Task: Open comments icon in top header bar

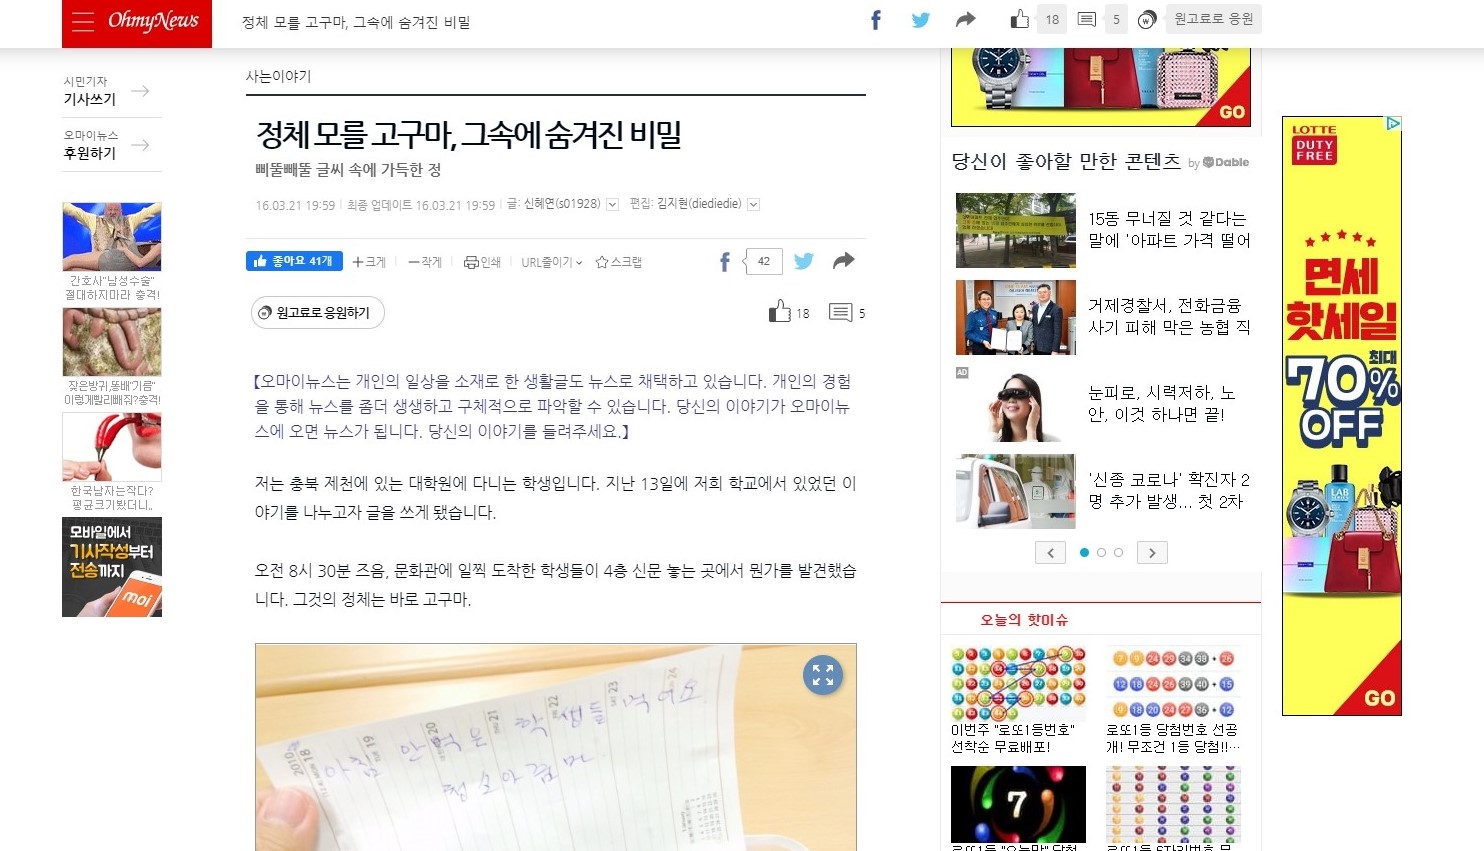Action: coord(1087,19)
